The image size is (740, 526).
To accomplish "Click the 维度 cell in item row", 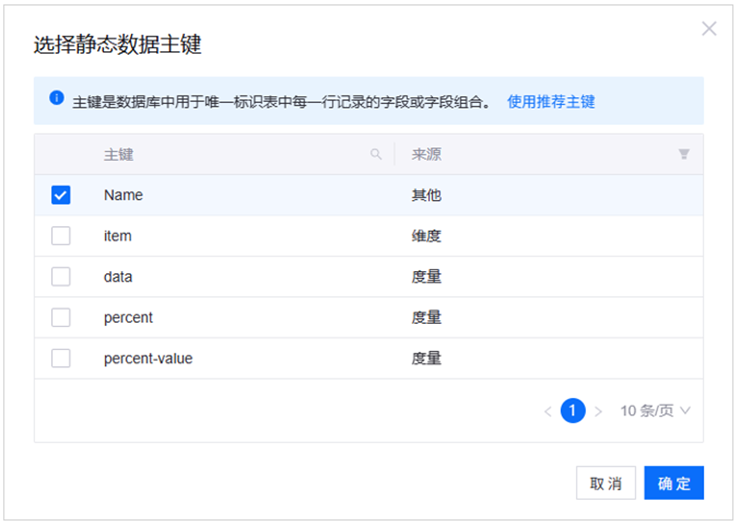I will tap(426, 236).
